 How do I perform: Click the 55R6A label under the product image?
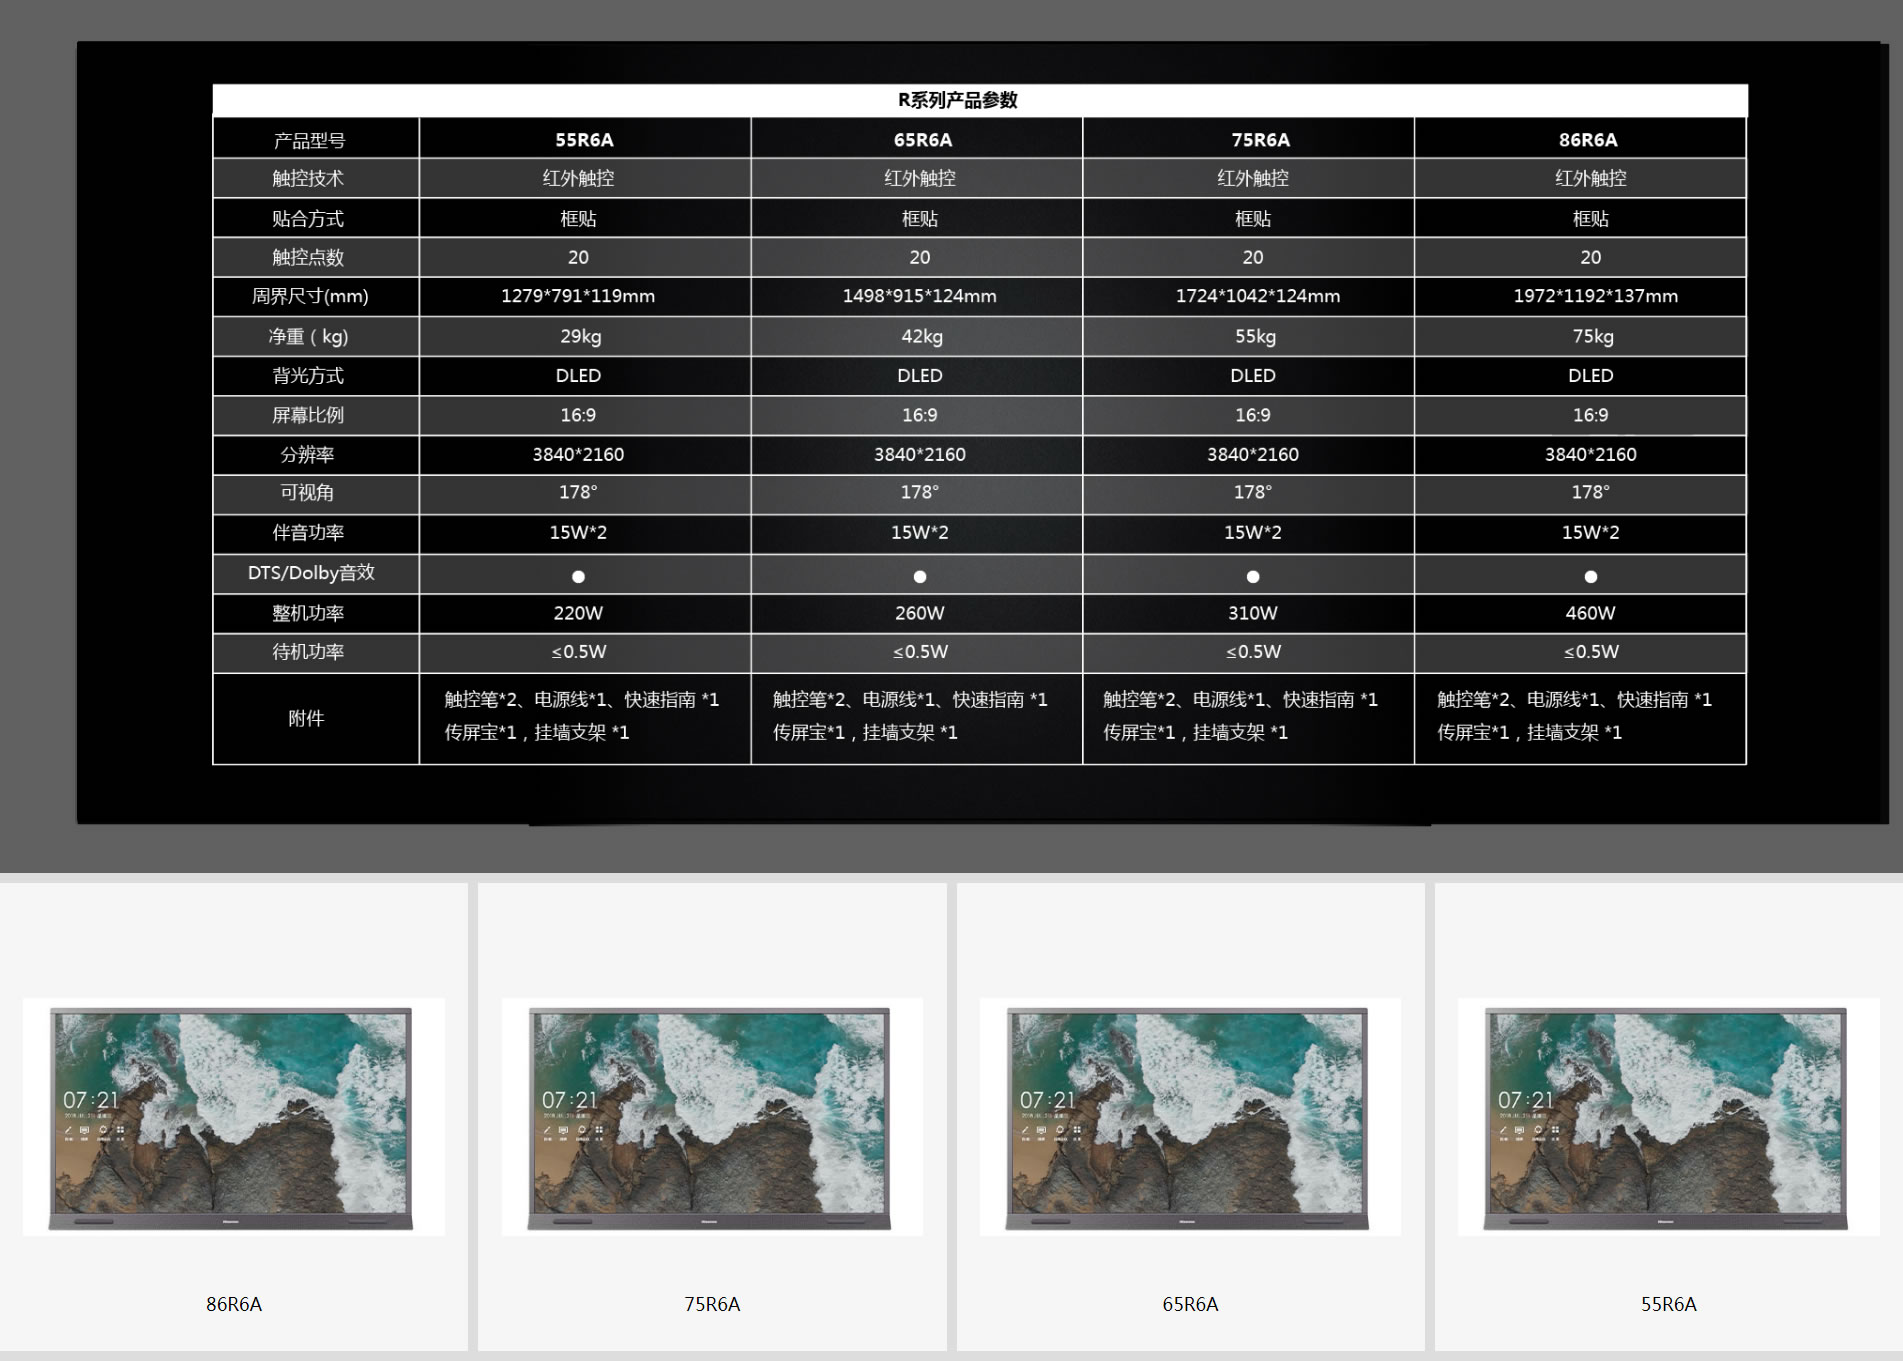coord(1668,1304)
